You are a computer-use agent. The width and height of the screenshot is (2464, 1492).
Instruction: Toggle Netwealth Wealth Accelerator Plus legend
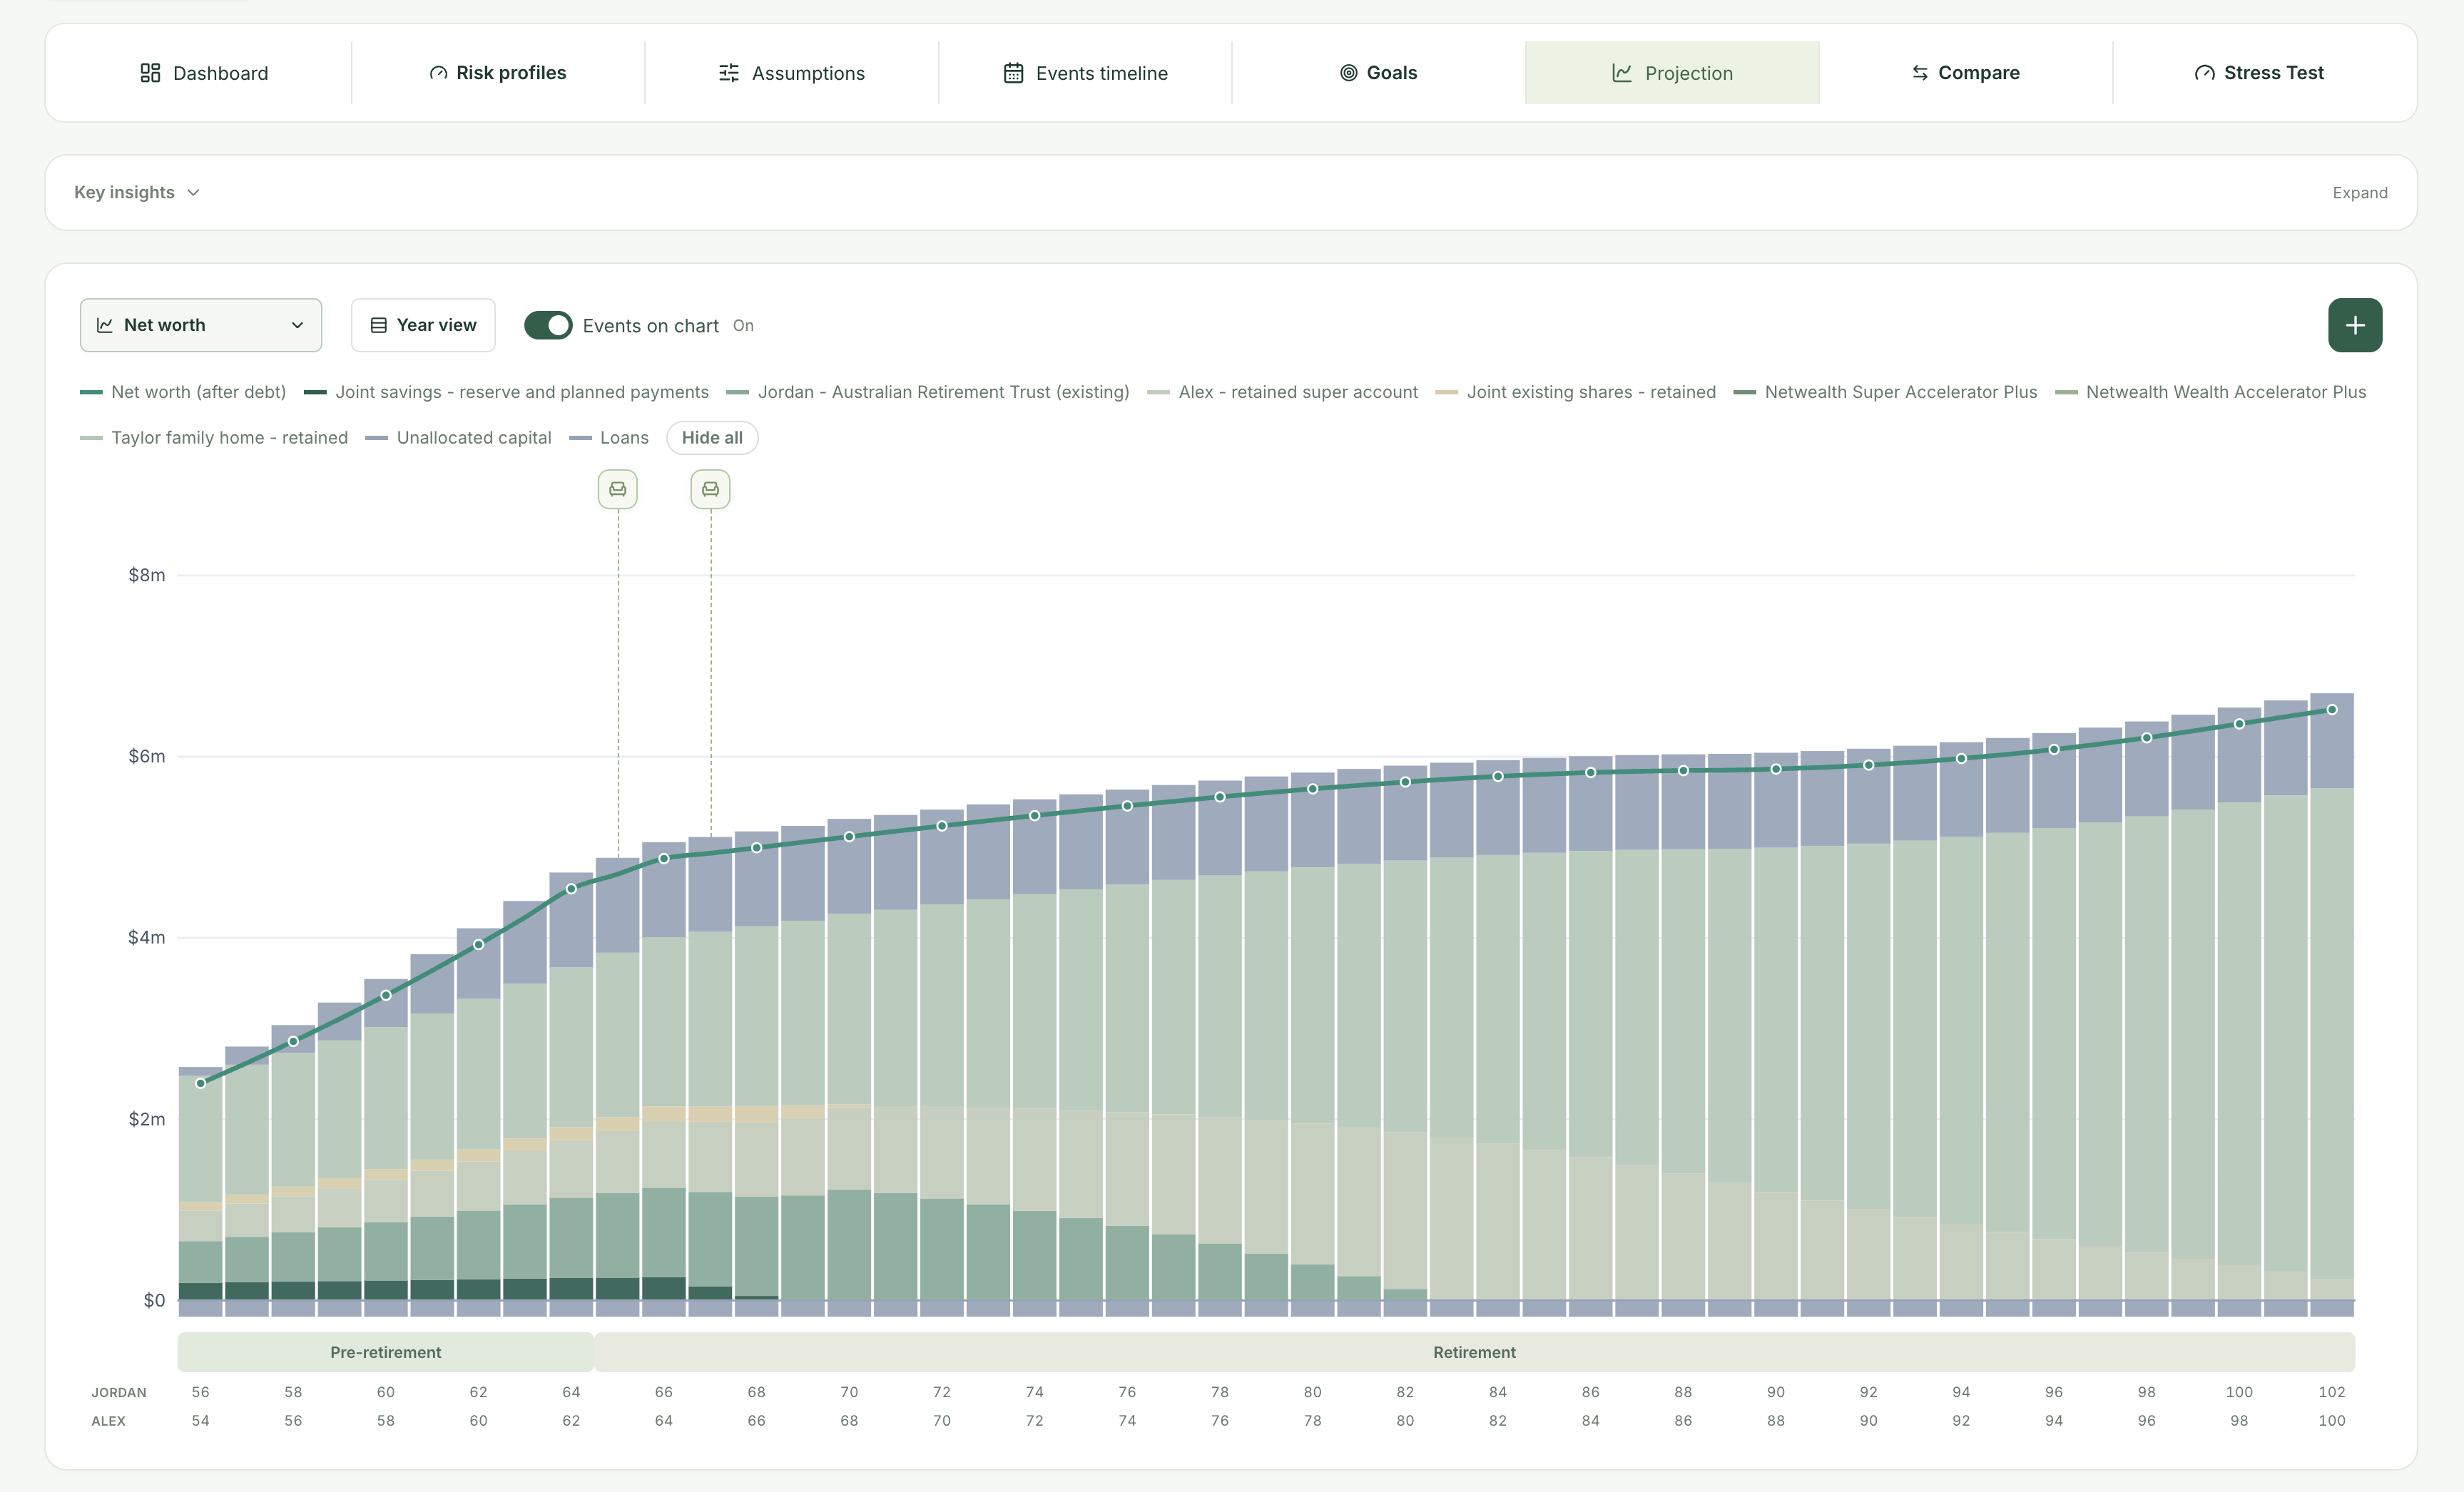(x=2210, y=392)
